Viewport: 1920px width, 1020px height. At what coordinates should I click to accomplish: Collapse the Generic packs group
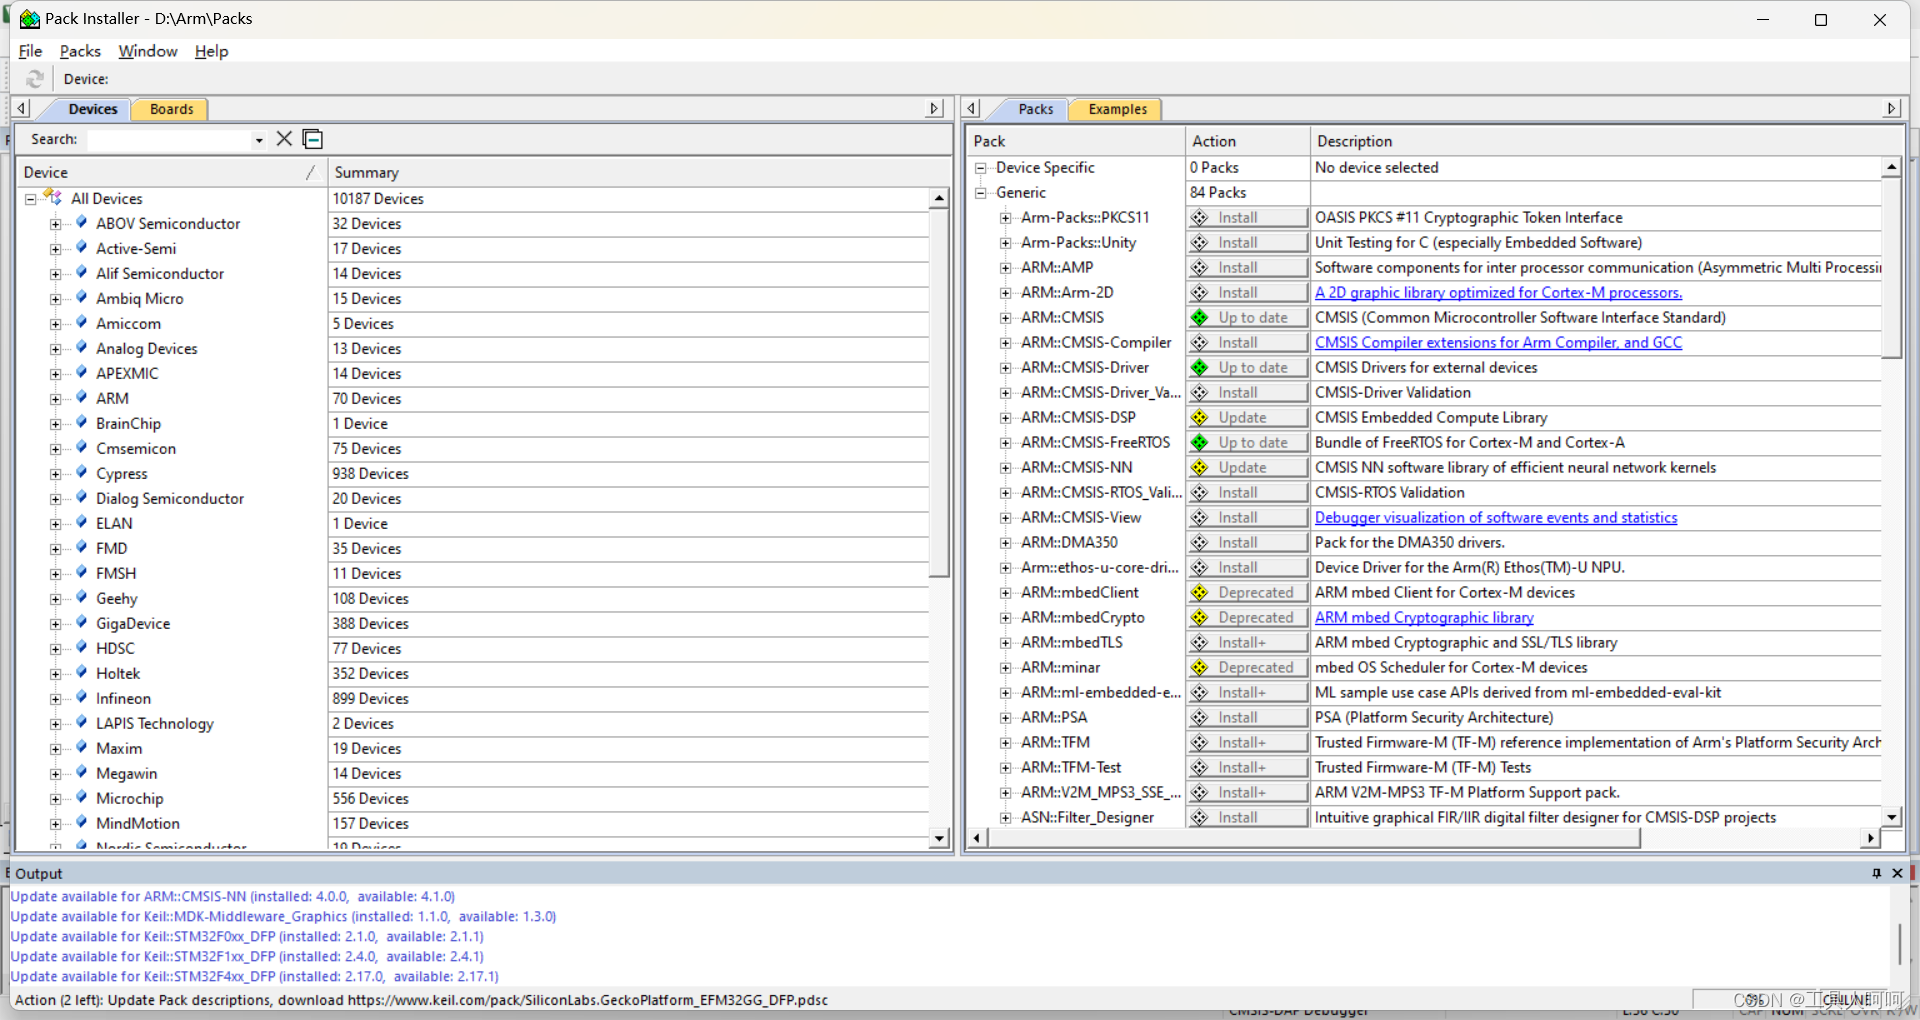point(981,193)
